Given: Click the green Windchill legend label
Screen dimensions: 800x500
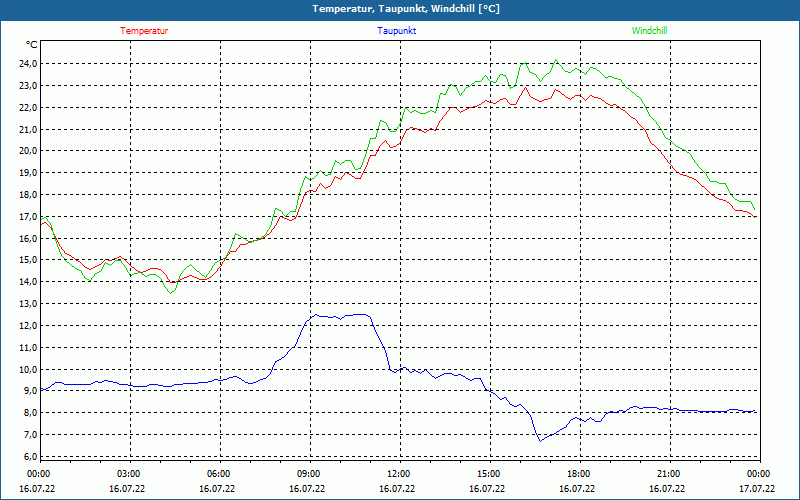Looking at the screenshot, I should (649, 31).
